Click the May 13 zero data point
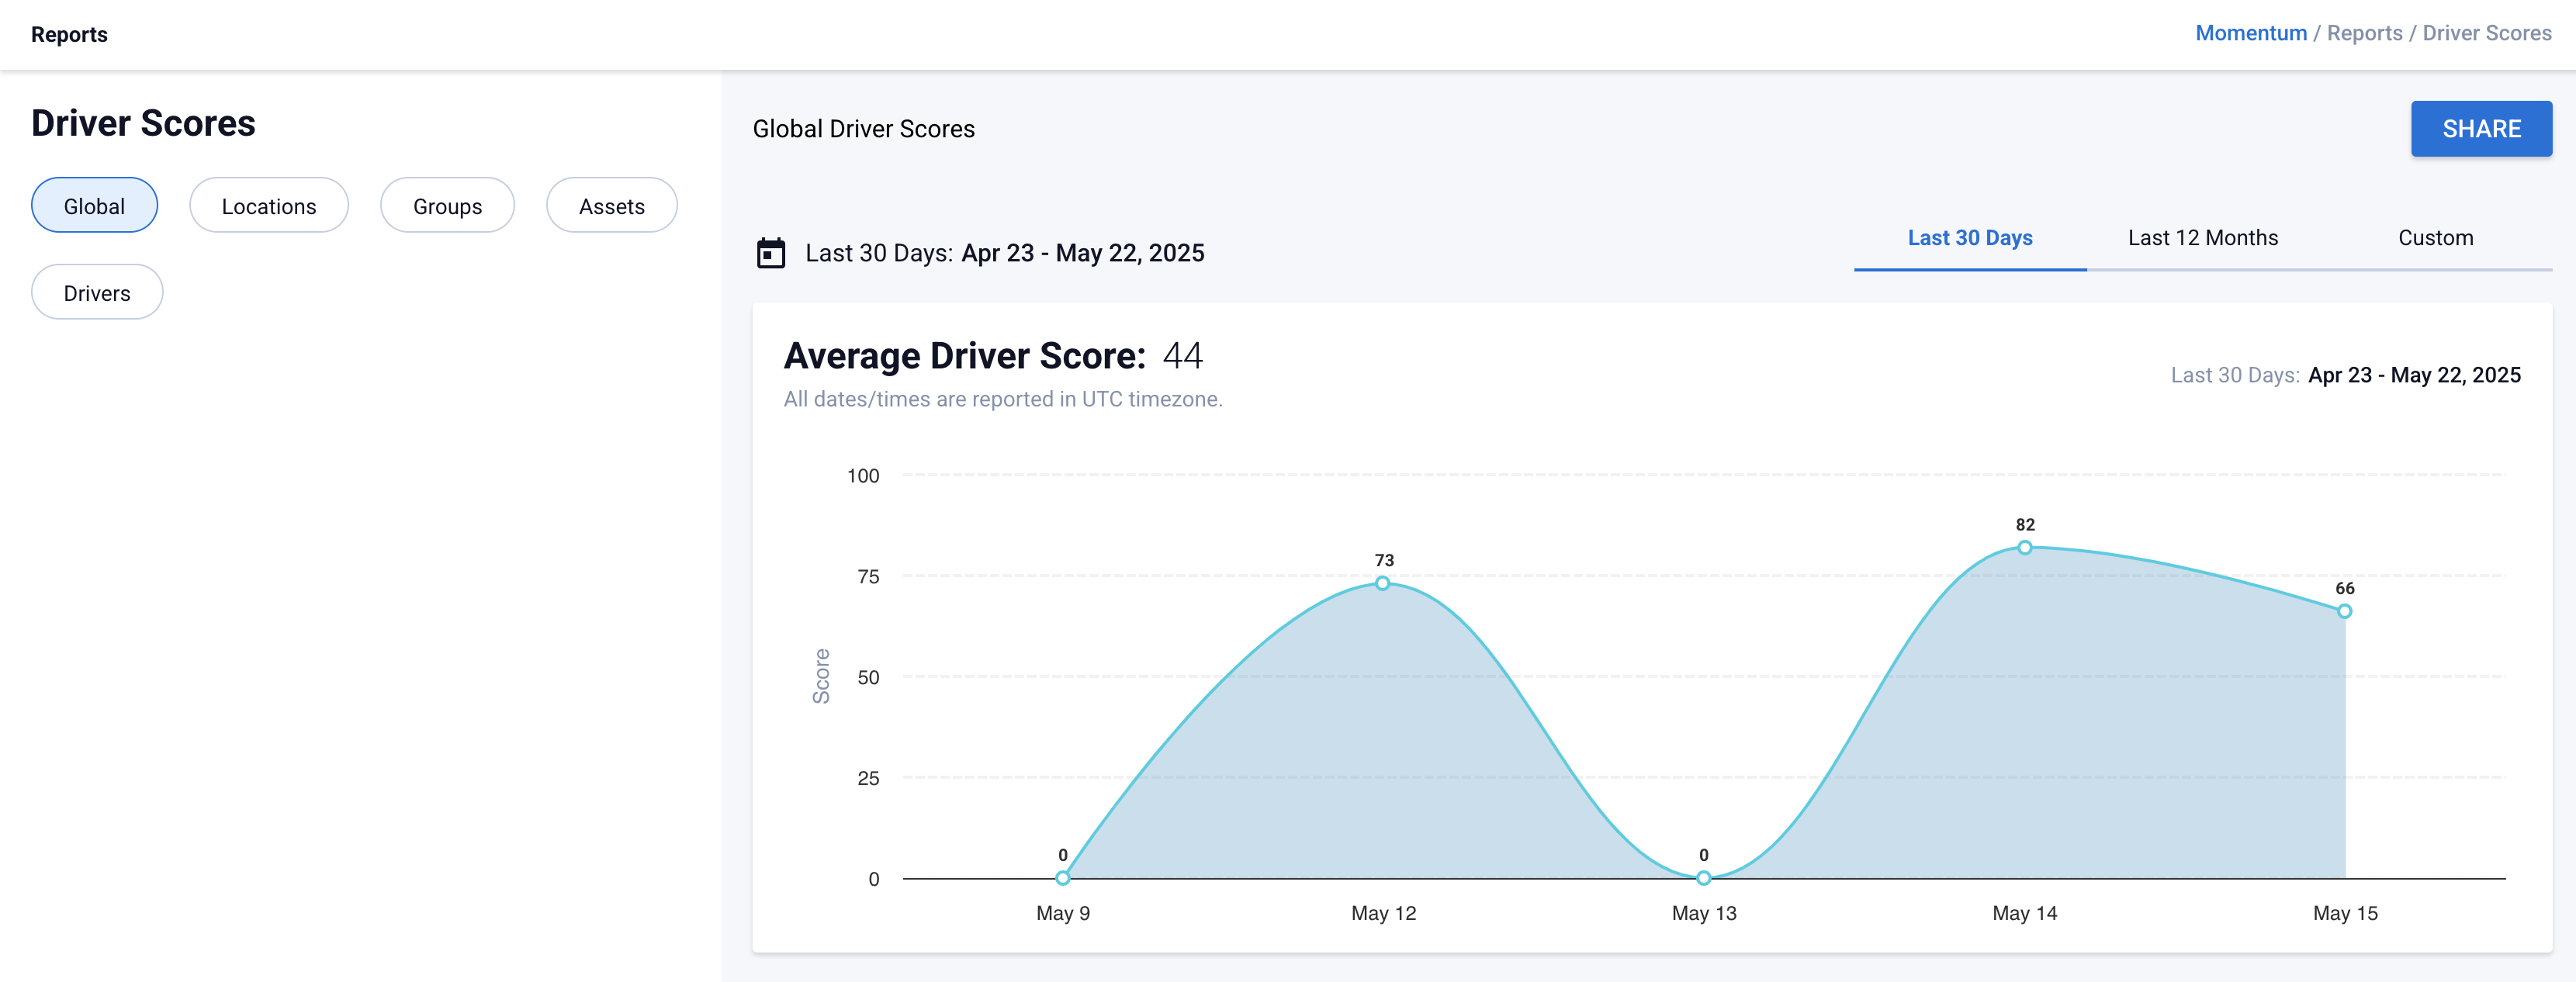 (x=1703, y=878)
